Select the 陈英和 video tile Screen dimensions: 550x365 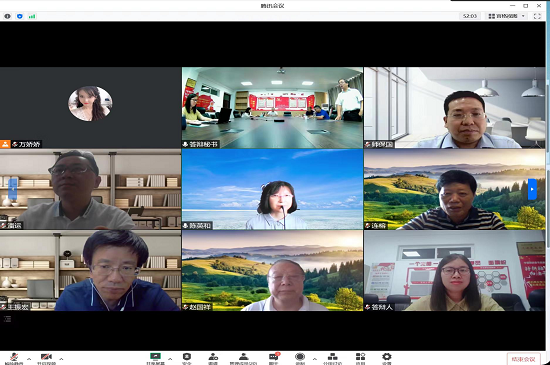273,189
